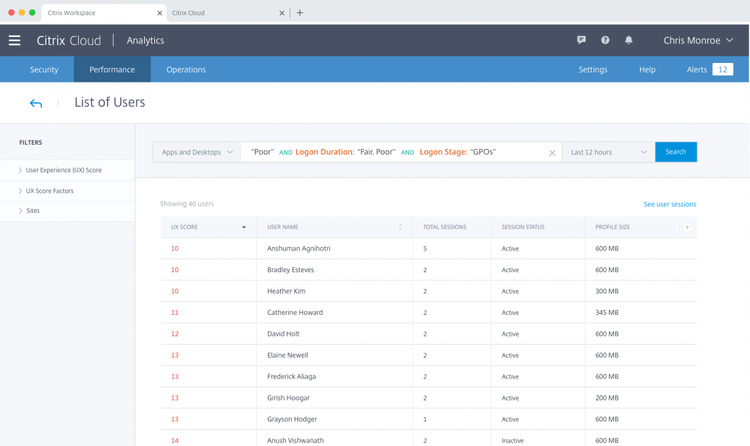Click UX score 11 for Catherine Howard
Screen dimensions: 750x446
tap(175, 312)
